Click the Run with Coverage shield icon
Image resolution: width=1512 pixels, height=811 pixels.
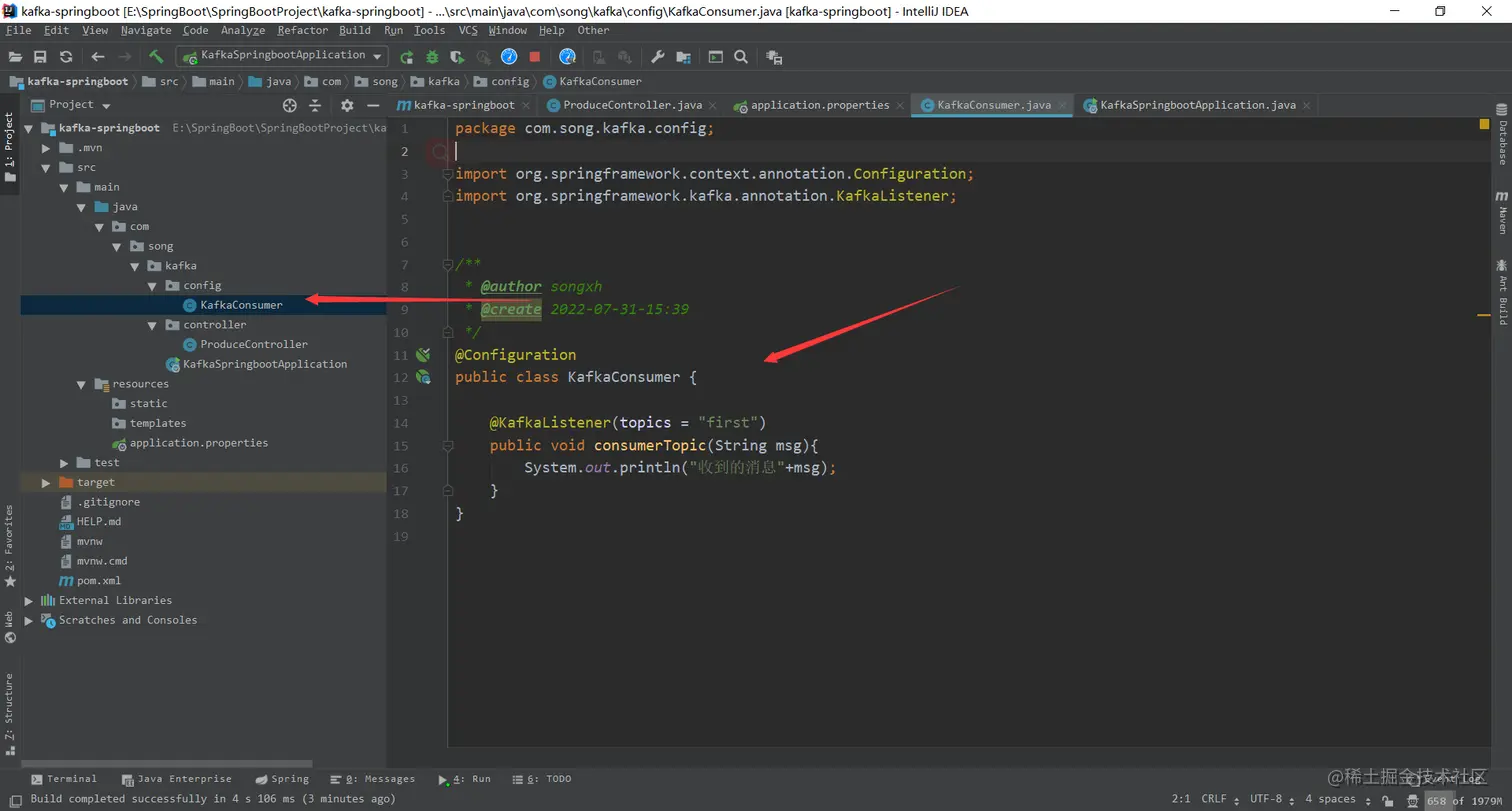(458, 57)
